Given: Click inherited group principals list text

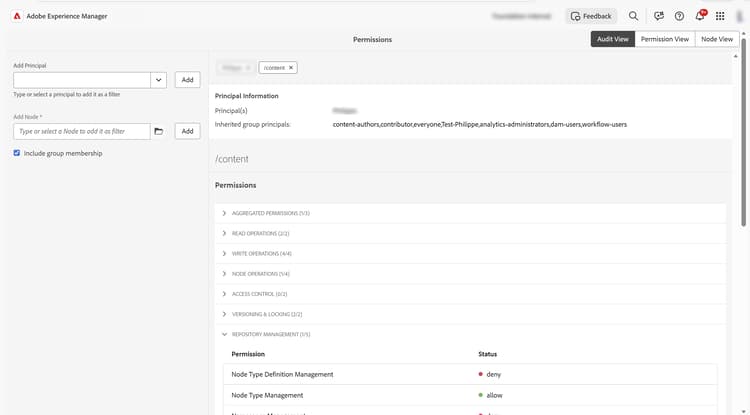Looking at the screenshot, I should coord(480,124).
